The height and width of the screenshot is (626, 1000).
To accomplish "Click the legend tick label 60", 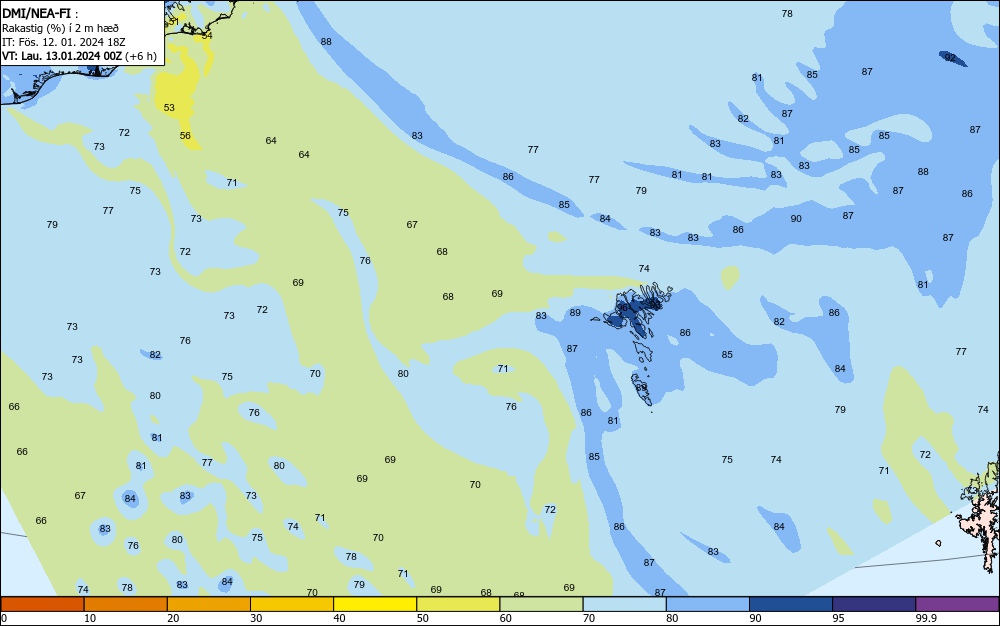I will click(506, 618).
